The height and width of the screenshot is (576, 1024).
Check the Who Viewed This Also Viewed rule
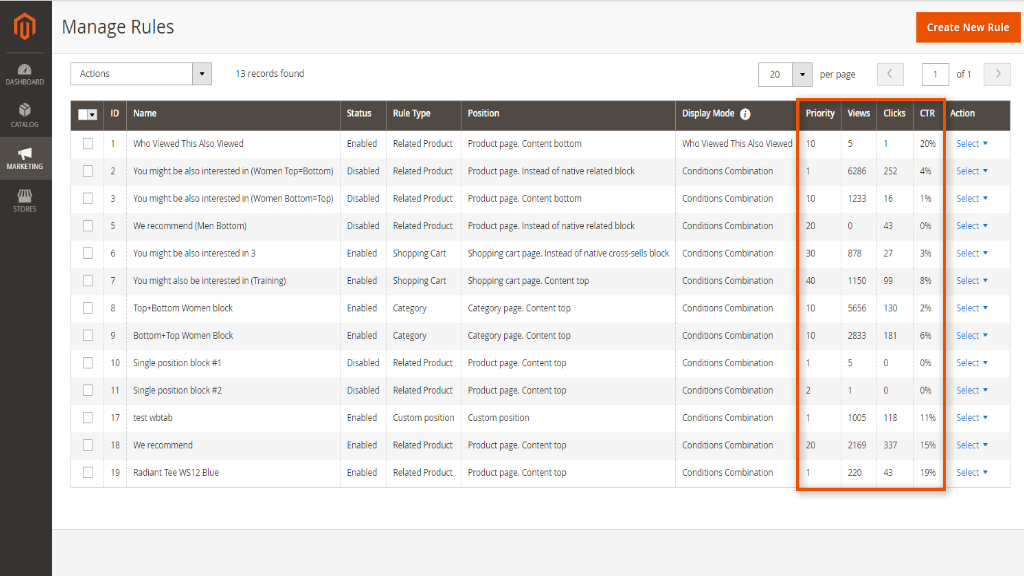[88, 143]
